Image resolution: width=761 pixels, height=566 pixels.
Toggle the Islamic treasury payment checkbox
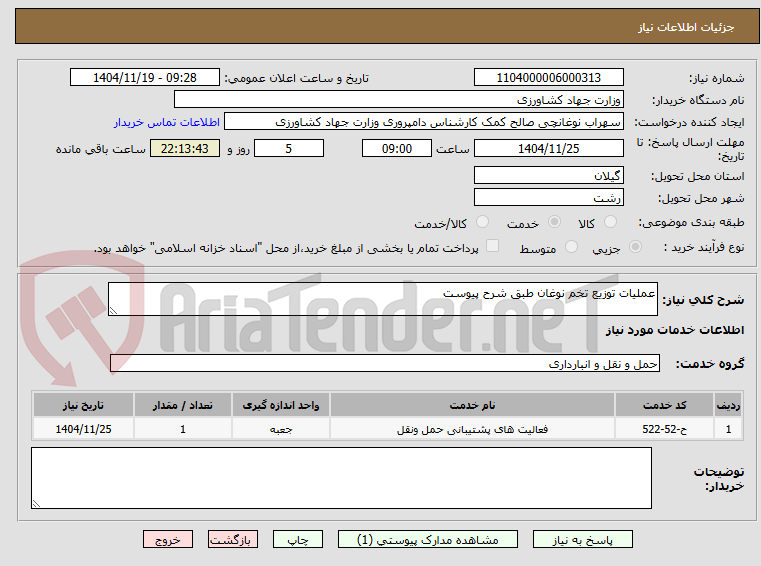coord(493,246)
